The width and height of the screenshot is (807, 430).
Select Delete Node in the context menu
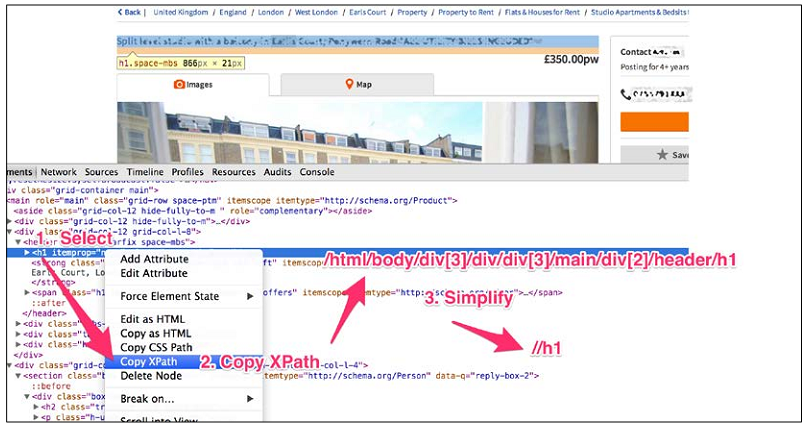(151, 376)
